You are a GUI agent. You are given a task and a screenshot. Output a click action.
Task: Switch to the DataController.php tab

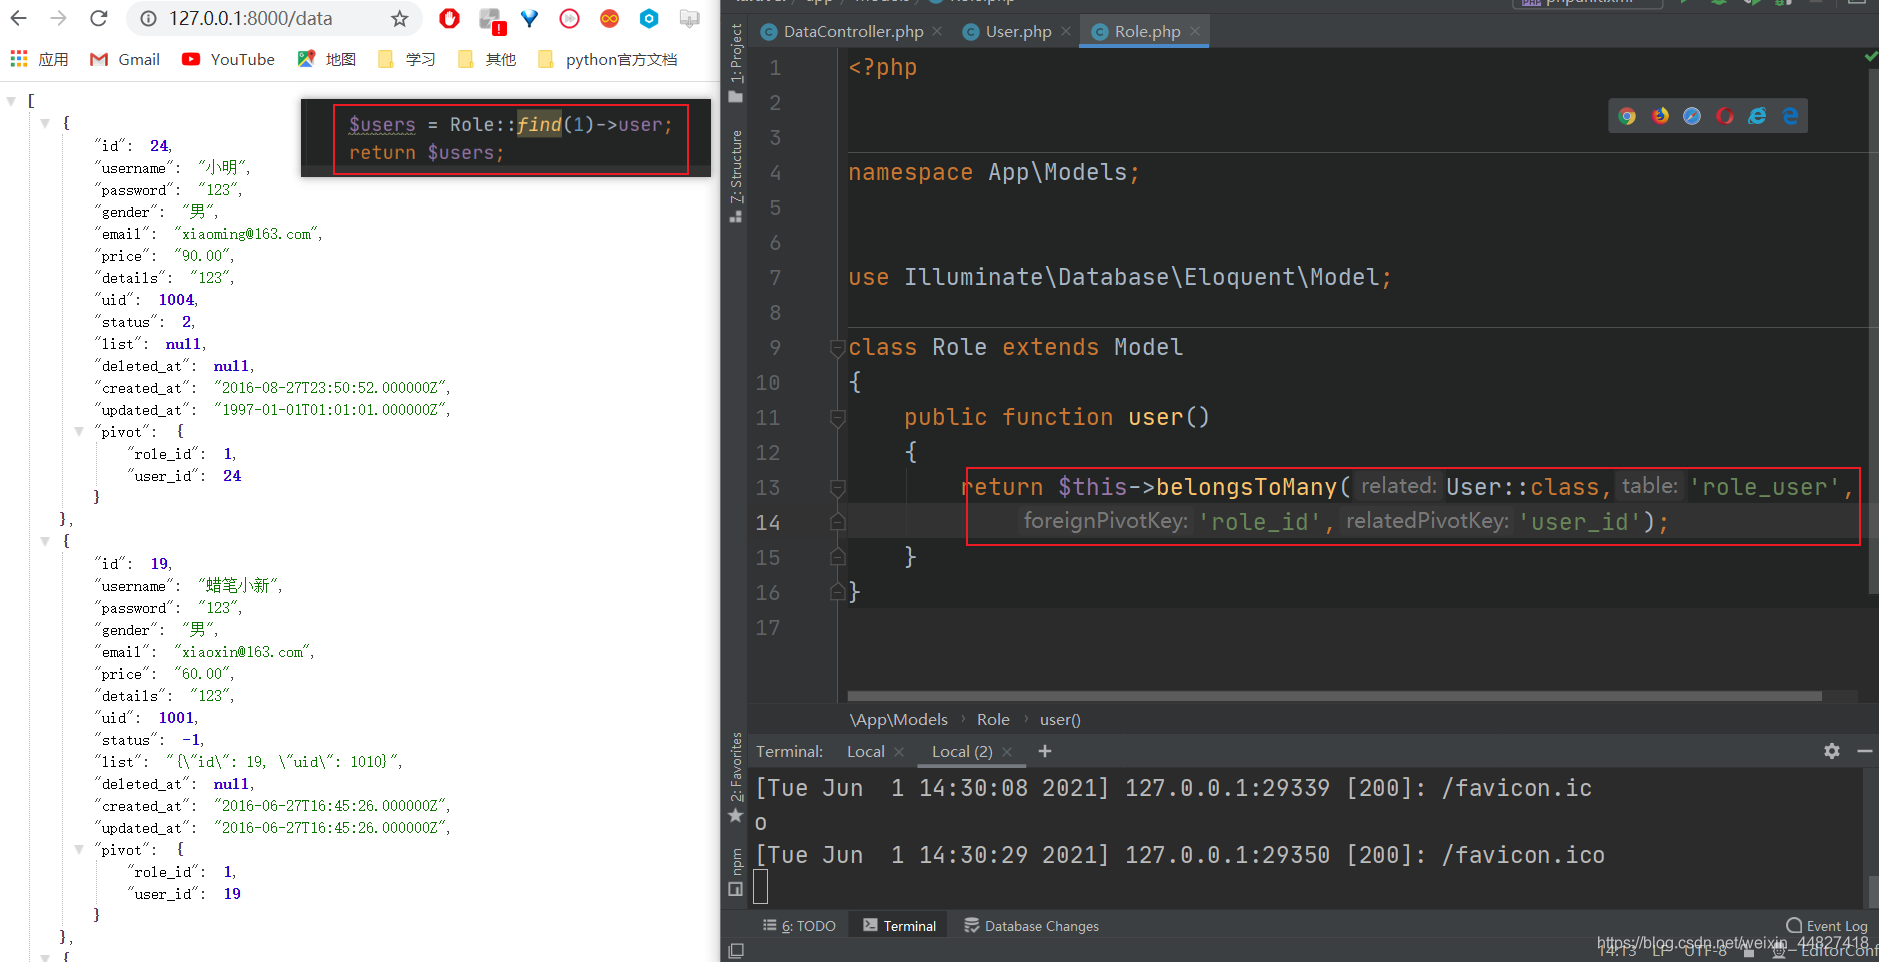pyautogui.click(x=852, y=31)
